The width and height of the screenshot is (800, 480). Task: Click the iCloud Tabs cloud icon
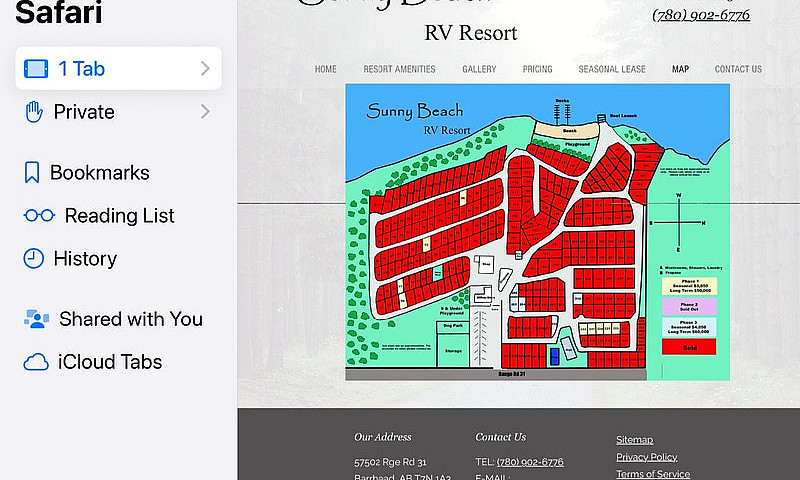tap(36, 362)
